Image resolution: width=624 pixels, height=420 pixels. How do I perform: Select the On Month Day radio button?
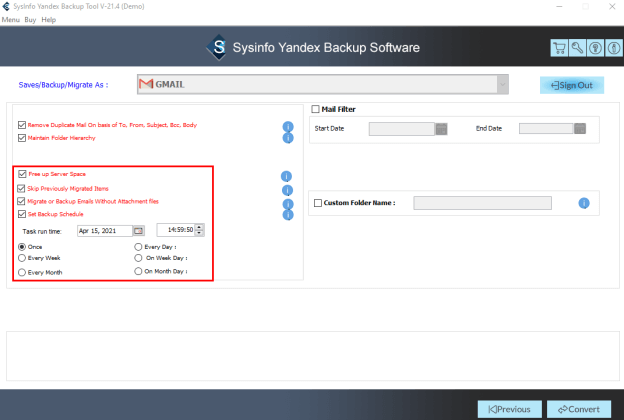[x=138, y=271]
